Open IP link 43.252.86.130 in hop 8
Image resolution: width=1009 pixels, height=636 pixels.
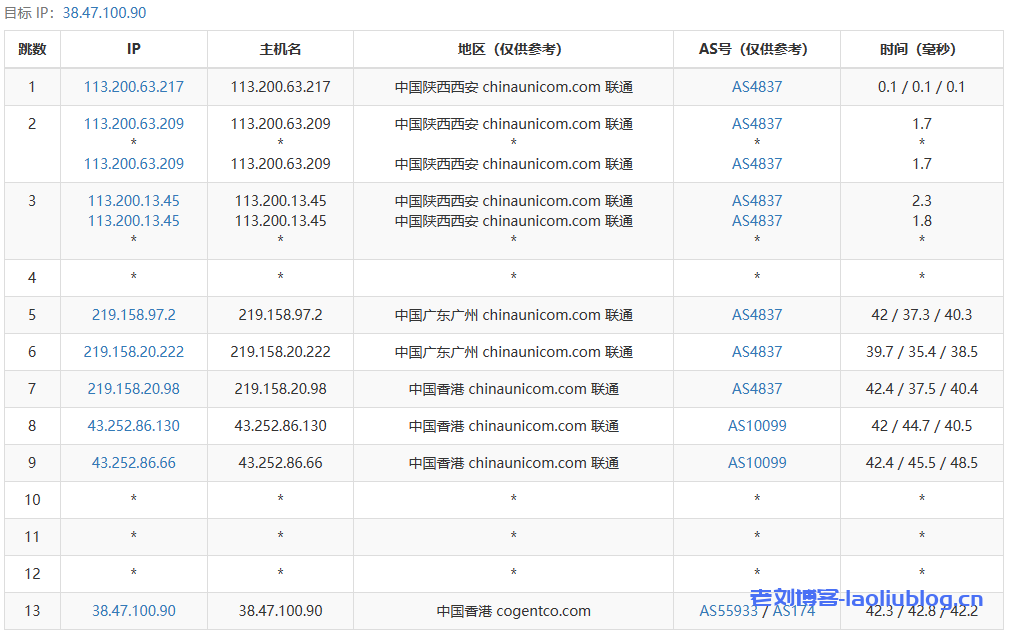[133, 425]
